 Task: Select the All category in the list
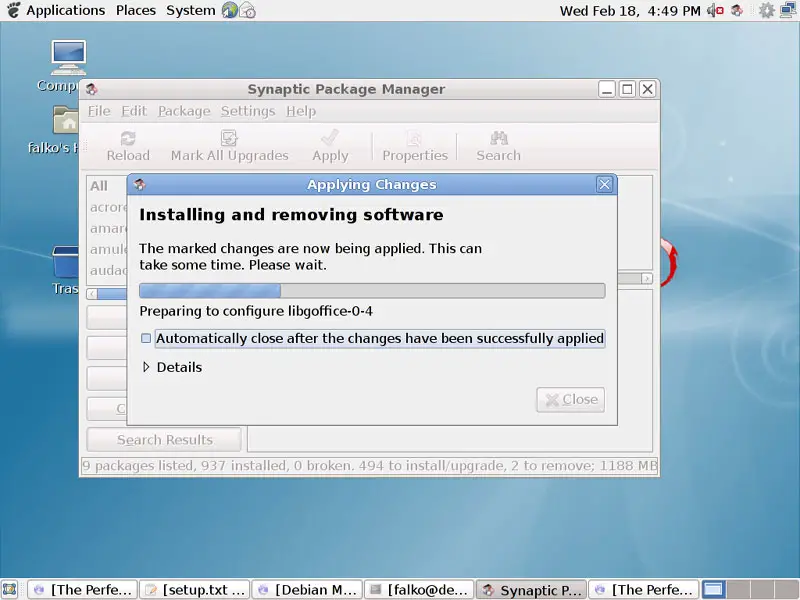pos(99,186)
